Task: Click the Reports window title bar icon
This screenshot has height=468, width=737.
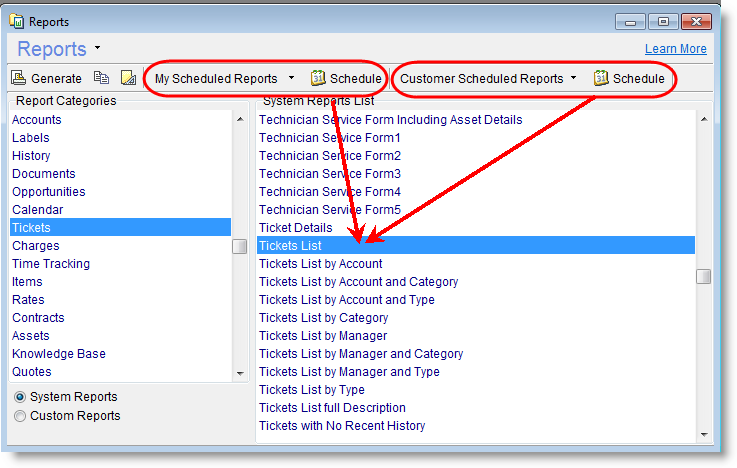Action: click(16, 20)
